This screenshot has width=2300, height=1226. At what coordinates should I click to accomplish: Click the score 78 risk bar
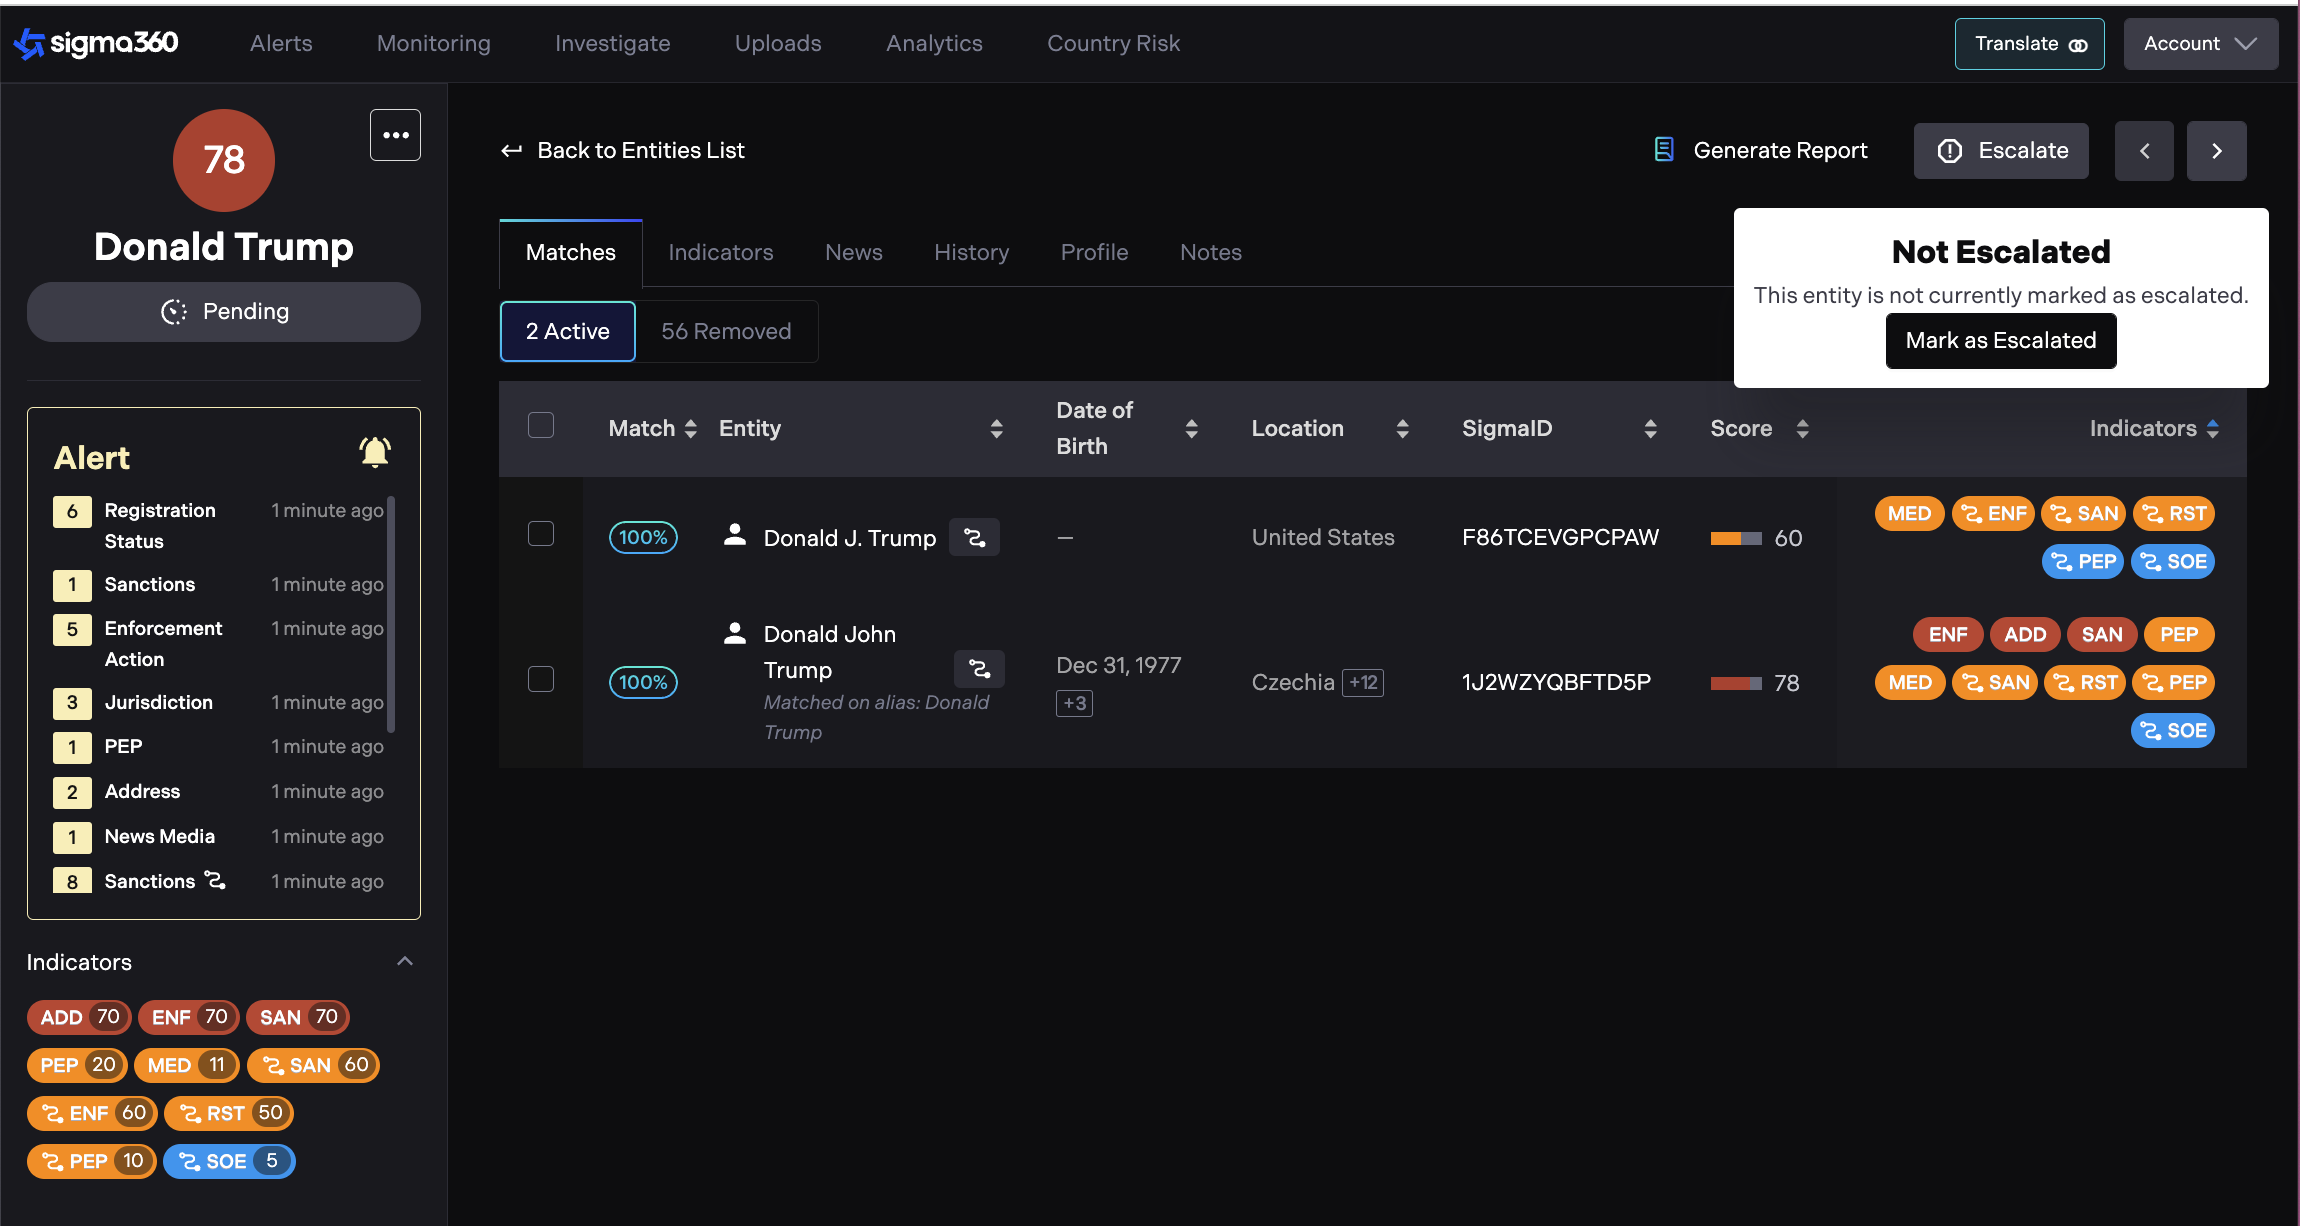click(1736, 684)
